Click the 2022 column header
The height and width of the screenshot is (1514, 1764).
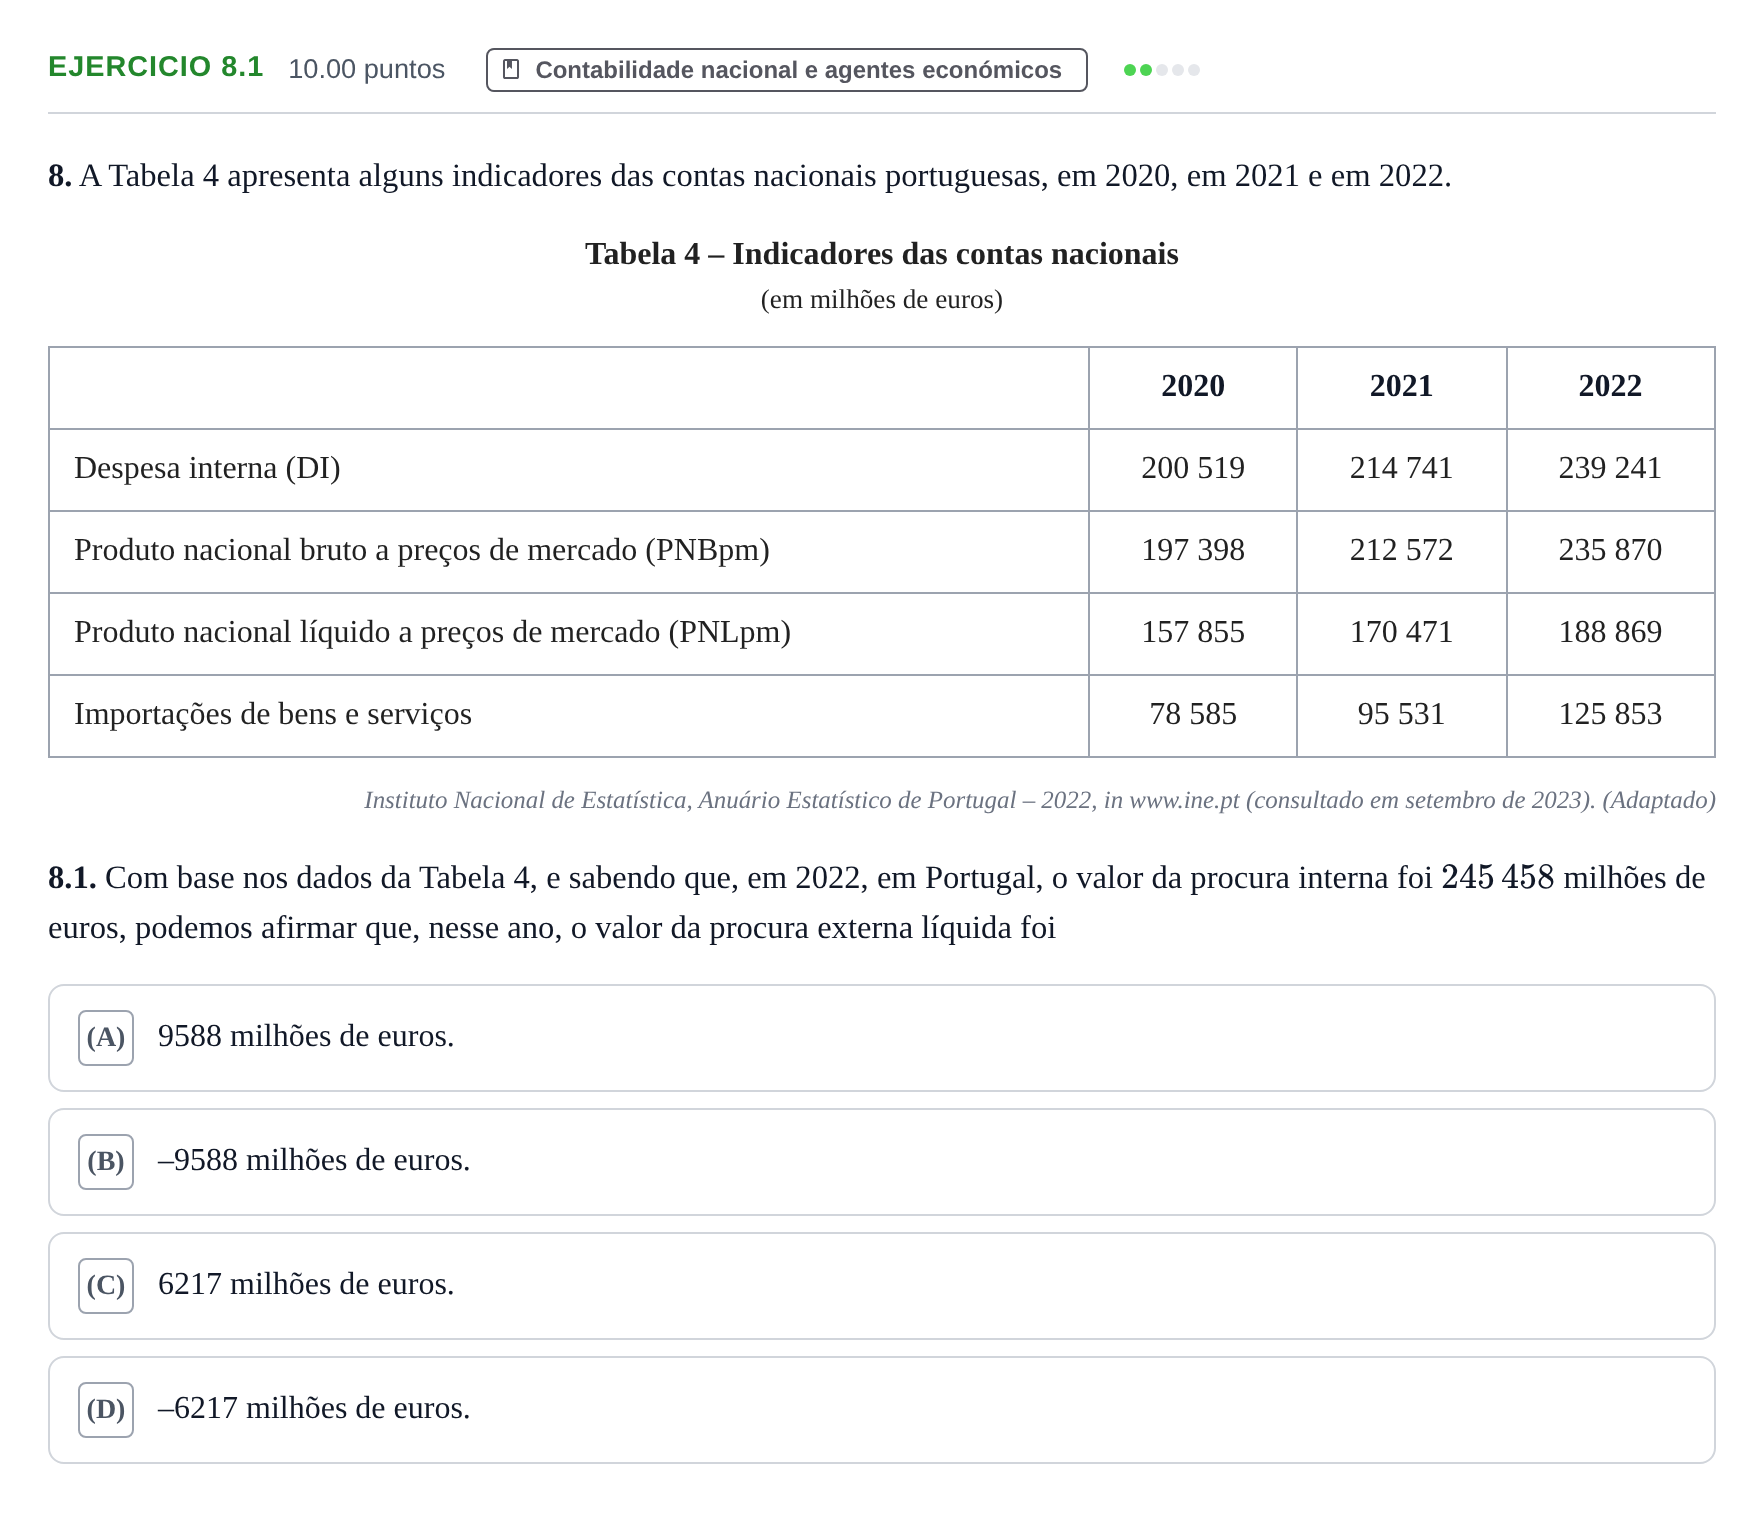pos(1611,388)
